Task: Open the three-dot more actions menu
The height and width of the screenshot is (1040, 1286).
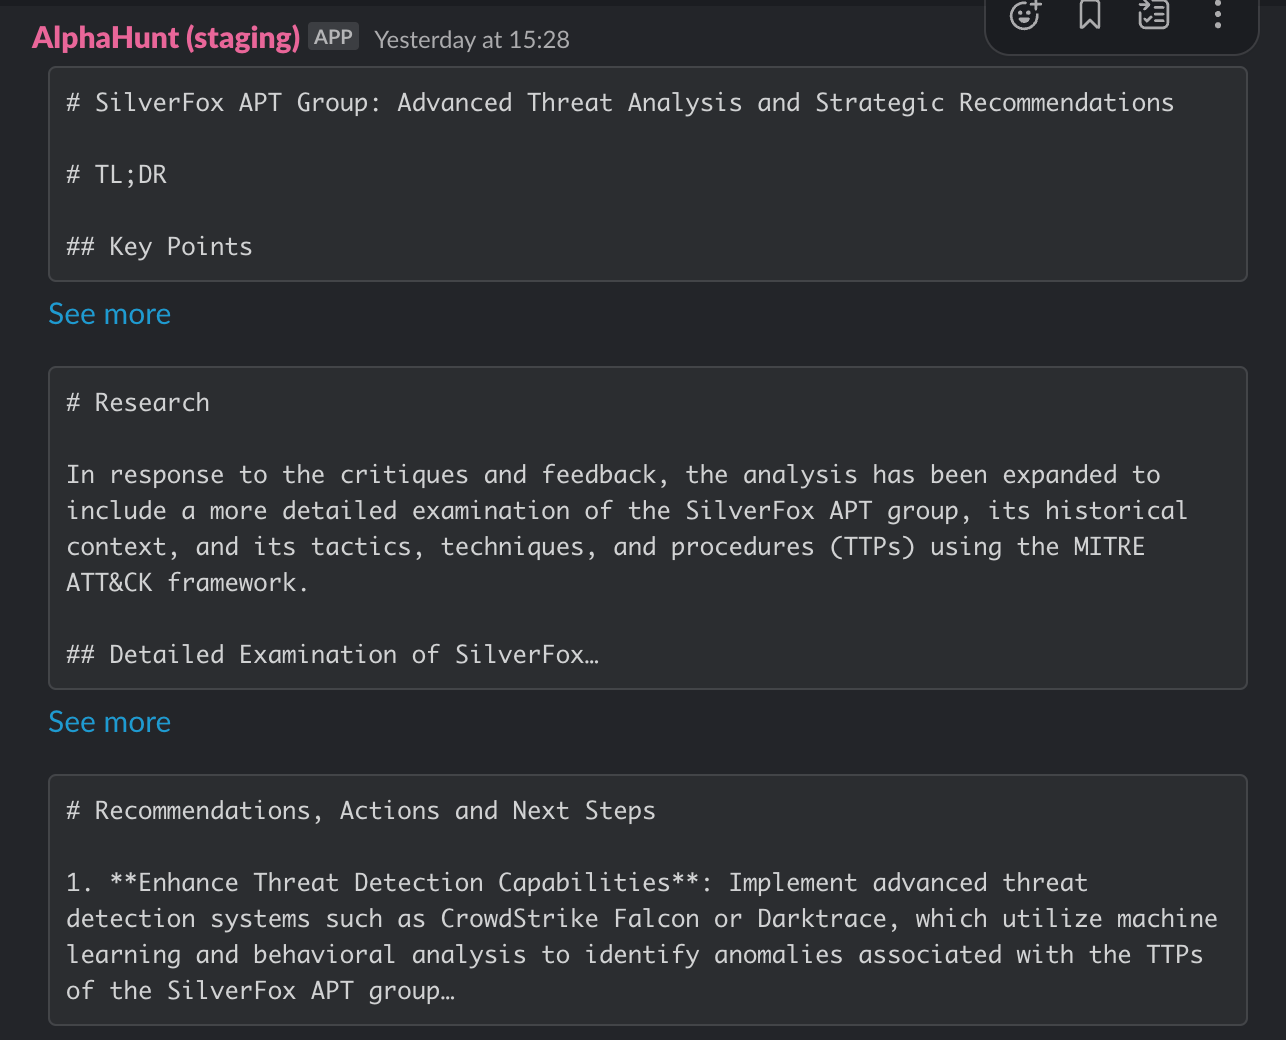Action: click(1217, 15)
